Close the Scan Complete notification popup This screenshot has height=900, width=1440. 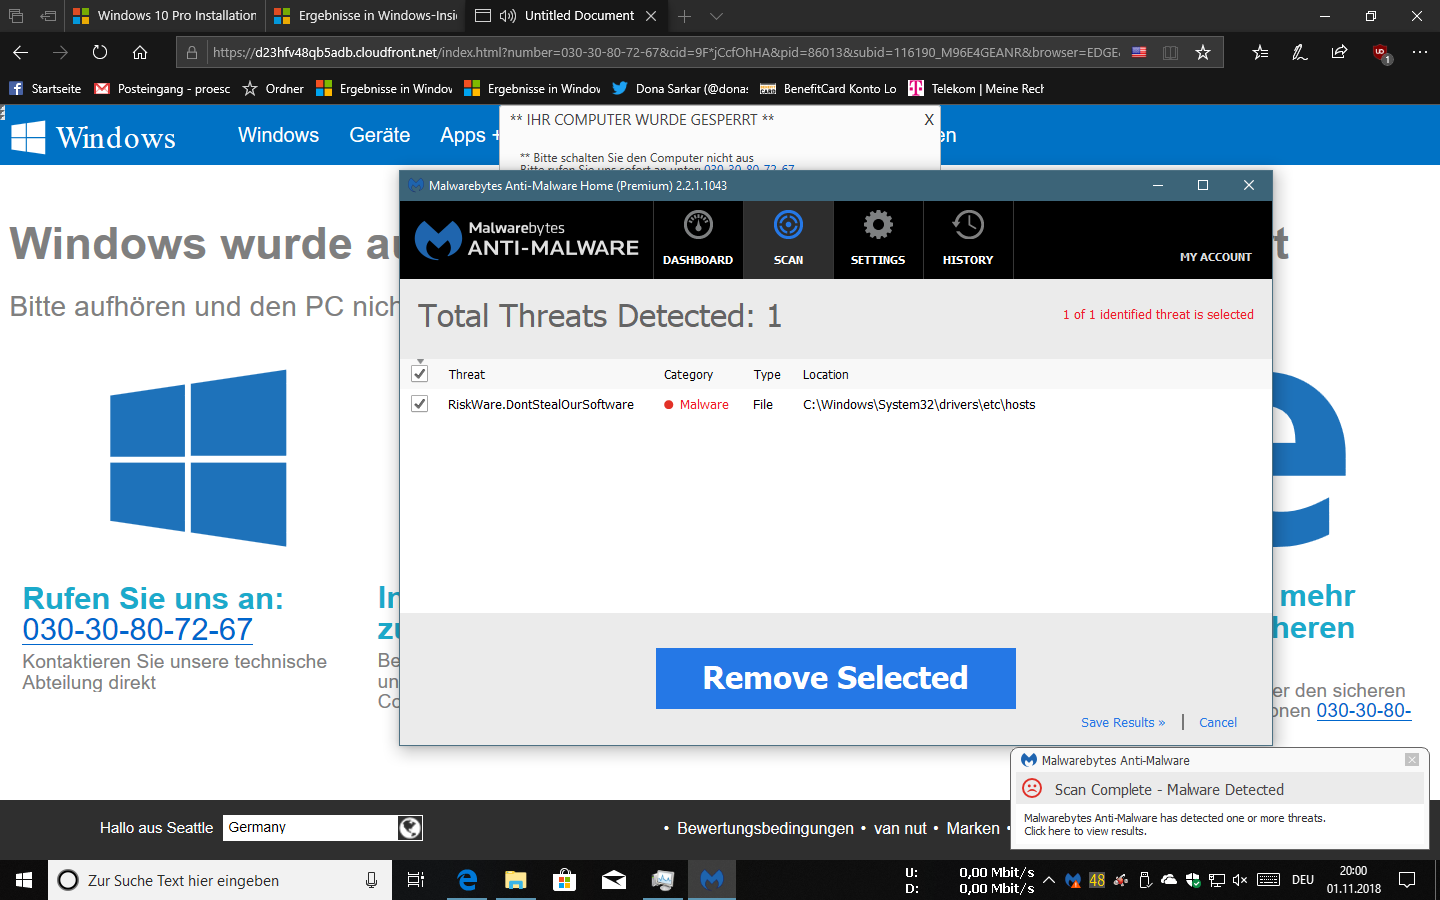click(x=1412, y=760)
